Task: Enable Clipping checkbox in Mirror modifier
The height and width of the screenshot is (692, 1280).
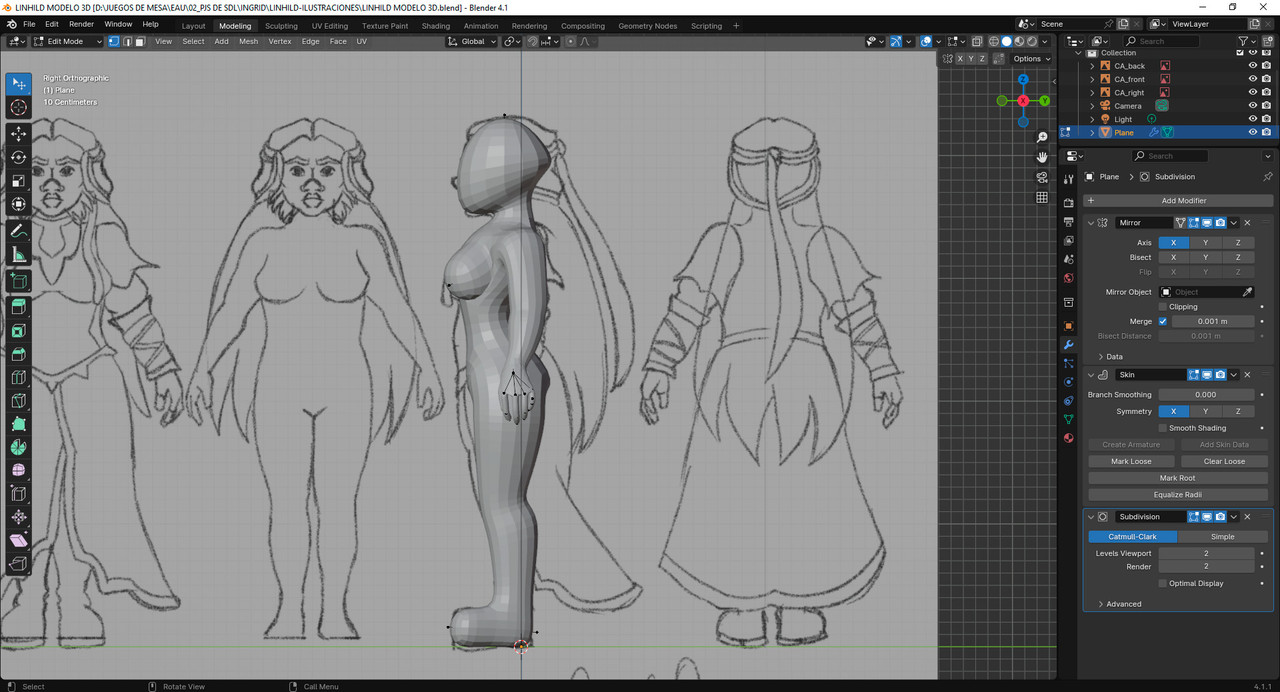Action: 1163,307
